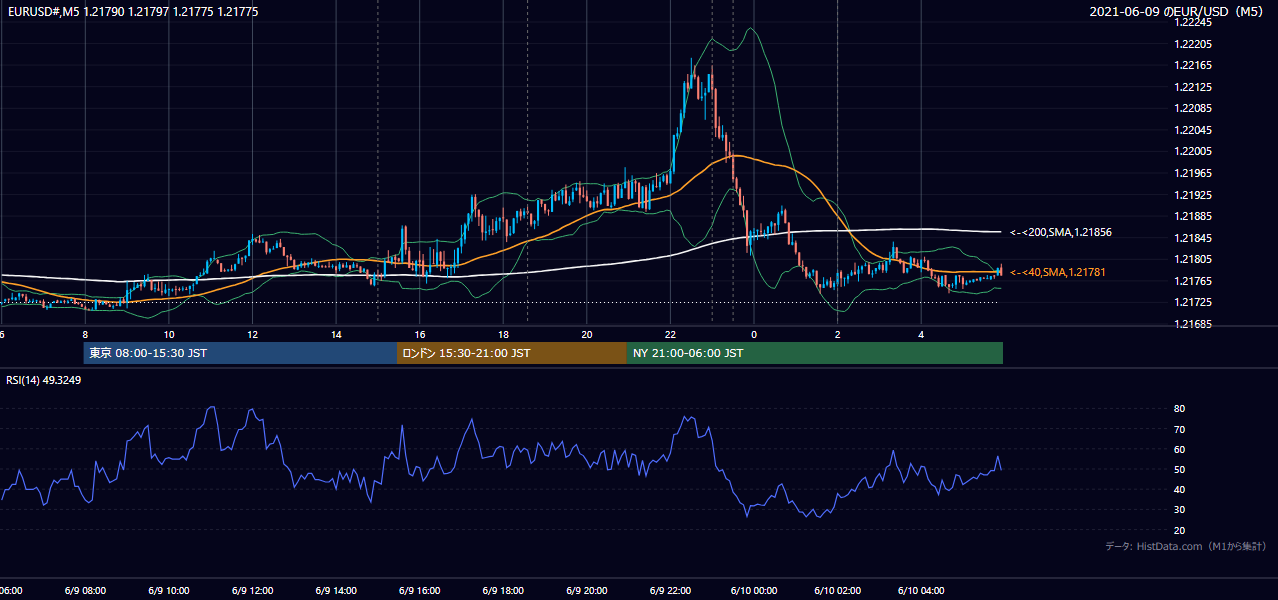Click price axis value 1.21725
The height and width of the screenshot is (600, 1278).
(1191, 302)
